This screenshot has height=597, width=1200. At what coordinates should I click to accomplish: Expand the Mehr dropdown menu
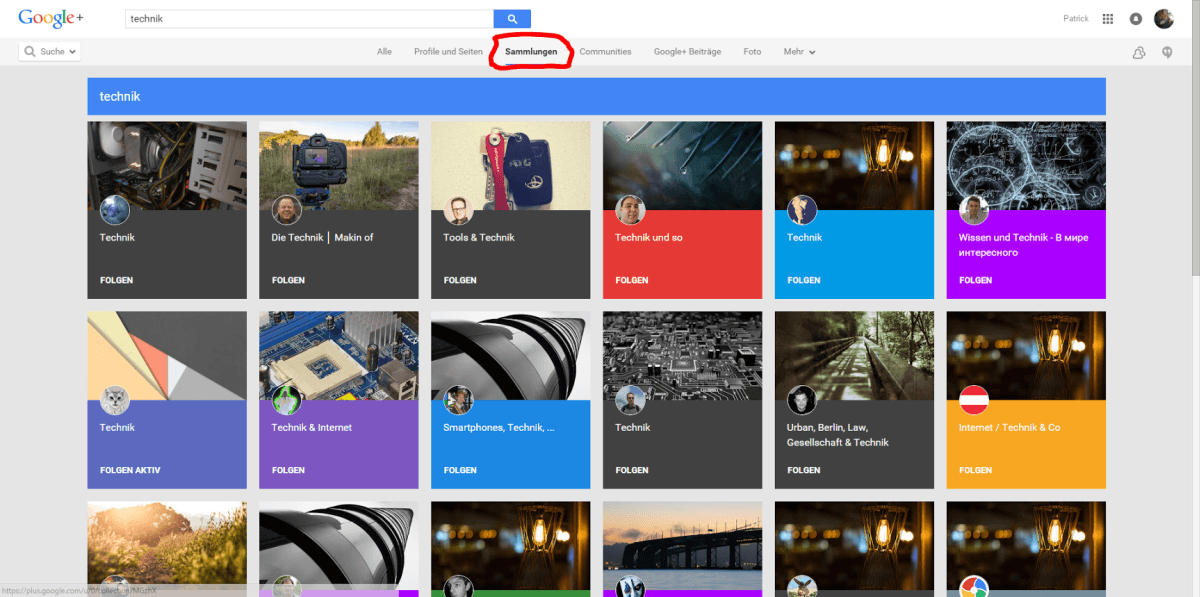pyautogui.click(x=799, y=52)
